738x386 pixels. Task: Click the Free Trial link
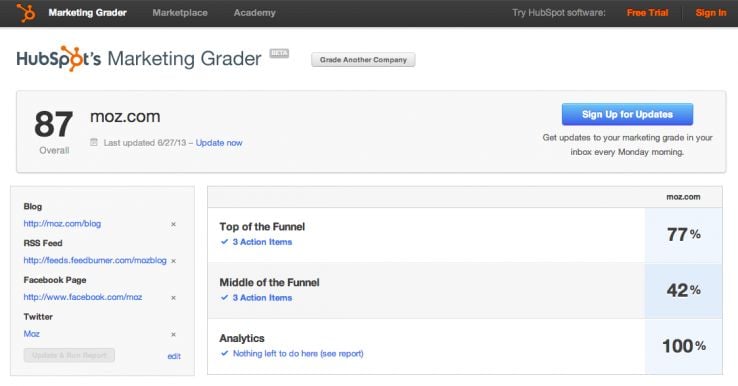point(647,13)
